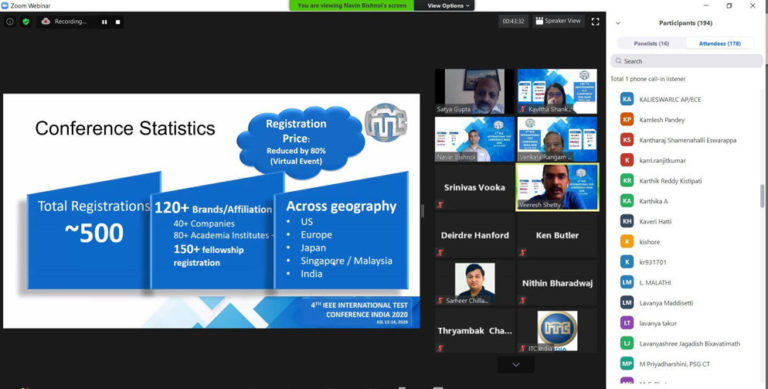Pause the recording
The height and width of the screenshot is (389, 768).
point(104,22)
